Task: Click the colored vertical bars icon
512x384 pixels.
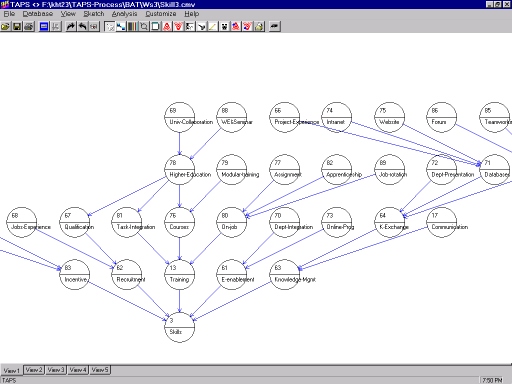Action: click(x=132, y=26)
